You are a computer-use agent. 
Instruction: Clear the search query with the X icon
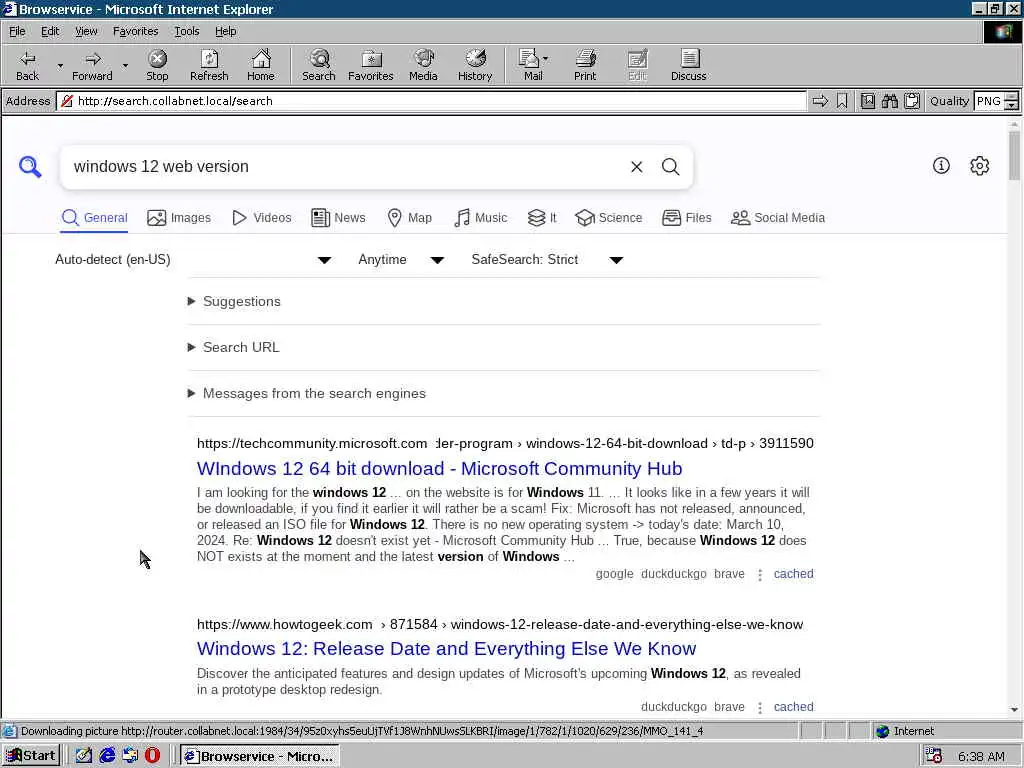tap(637, 167)
